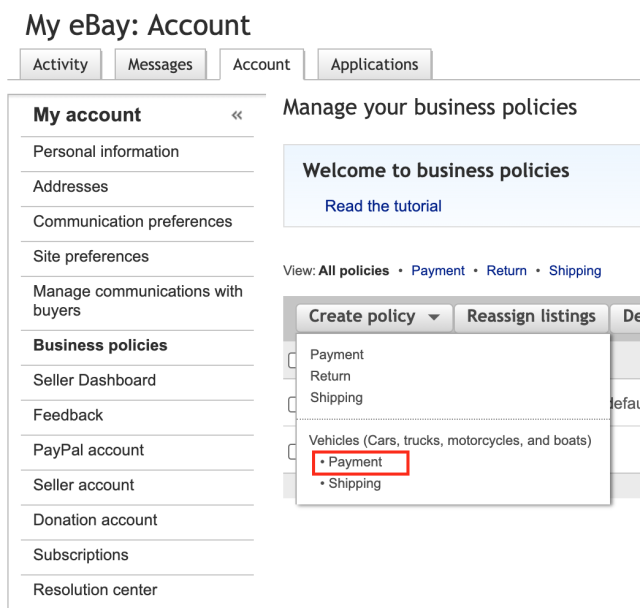Pick the top Payment option in Create policy menu
This screenshot has width=640, height=608.
(x=337, y=354)
